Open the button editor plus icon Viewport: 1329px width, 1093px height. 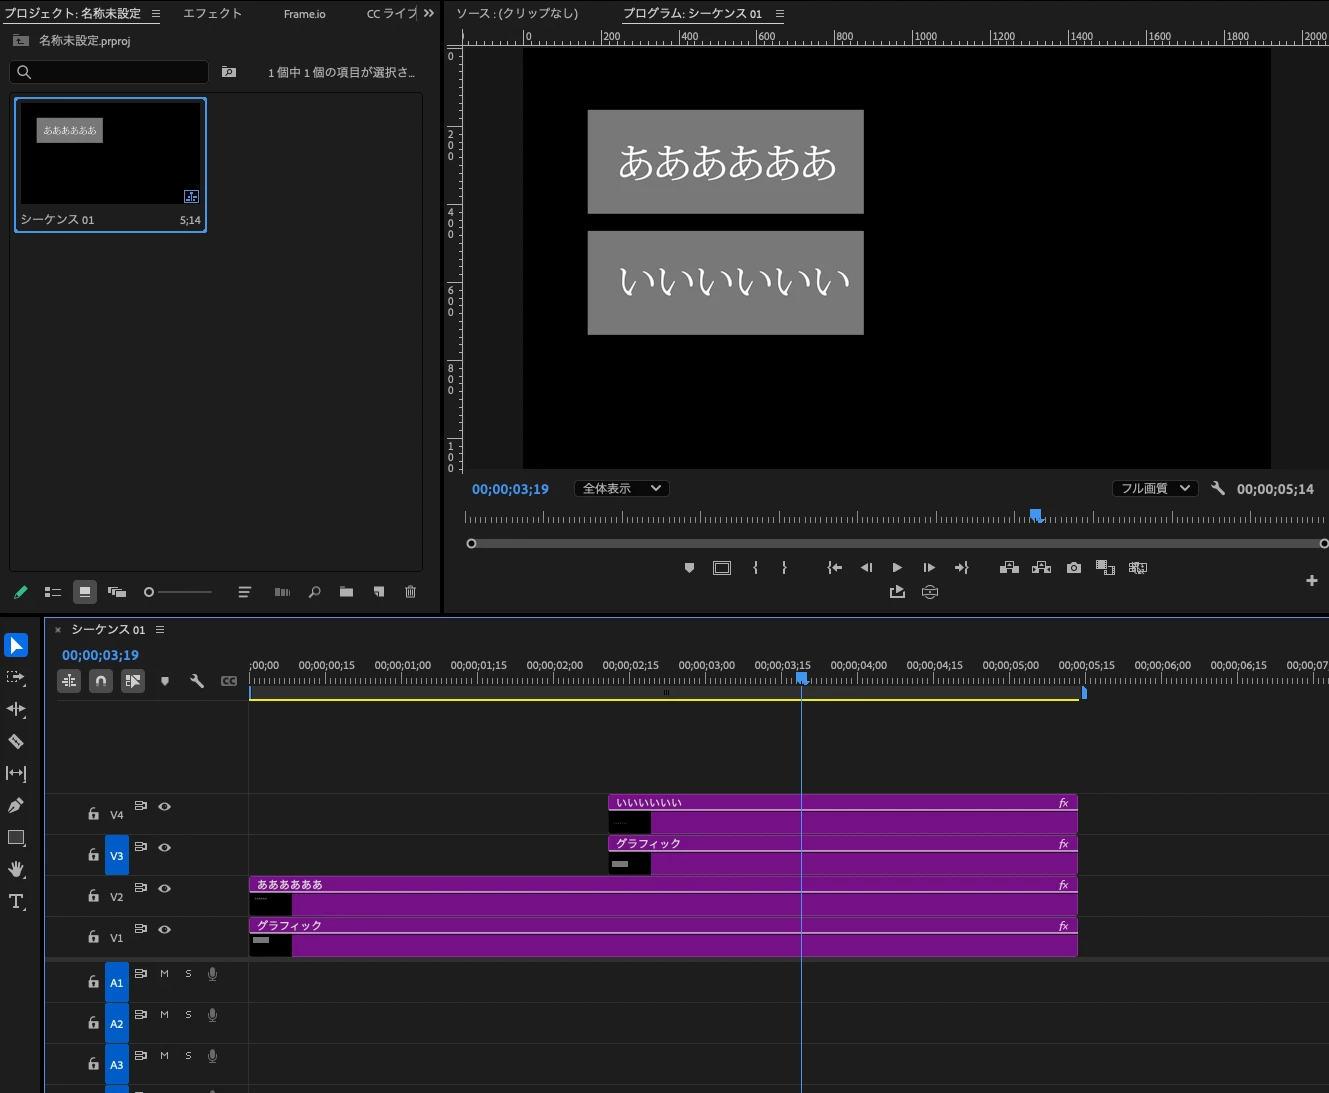tap(1312, 580)
